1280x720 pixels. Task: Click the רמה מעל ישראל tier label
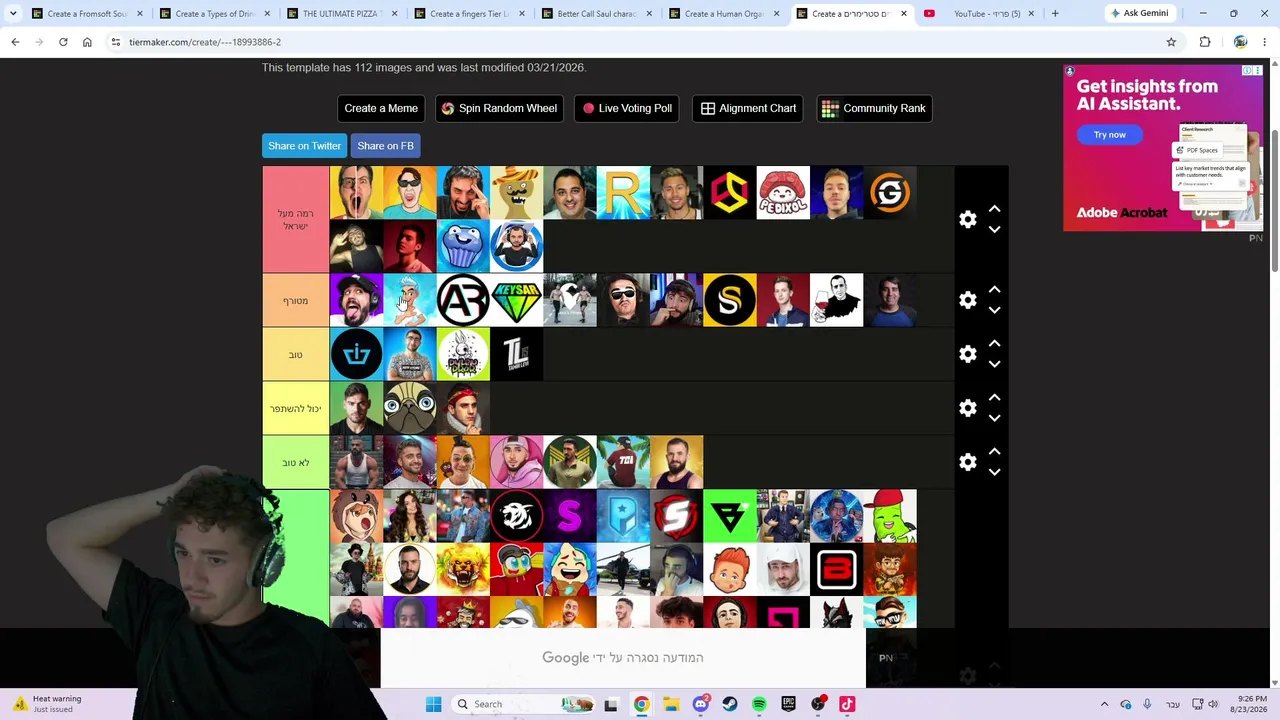point(296,220)
